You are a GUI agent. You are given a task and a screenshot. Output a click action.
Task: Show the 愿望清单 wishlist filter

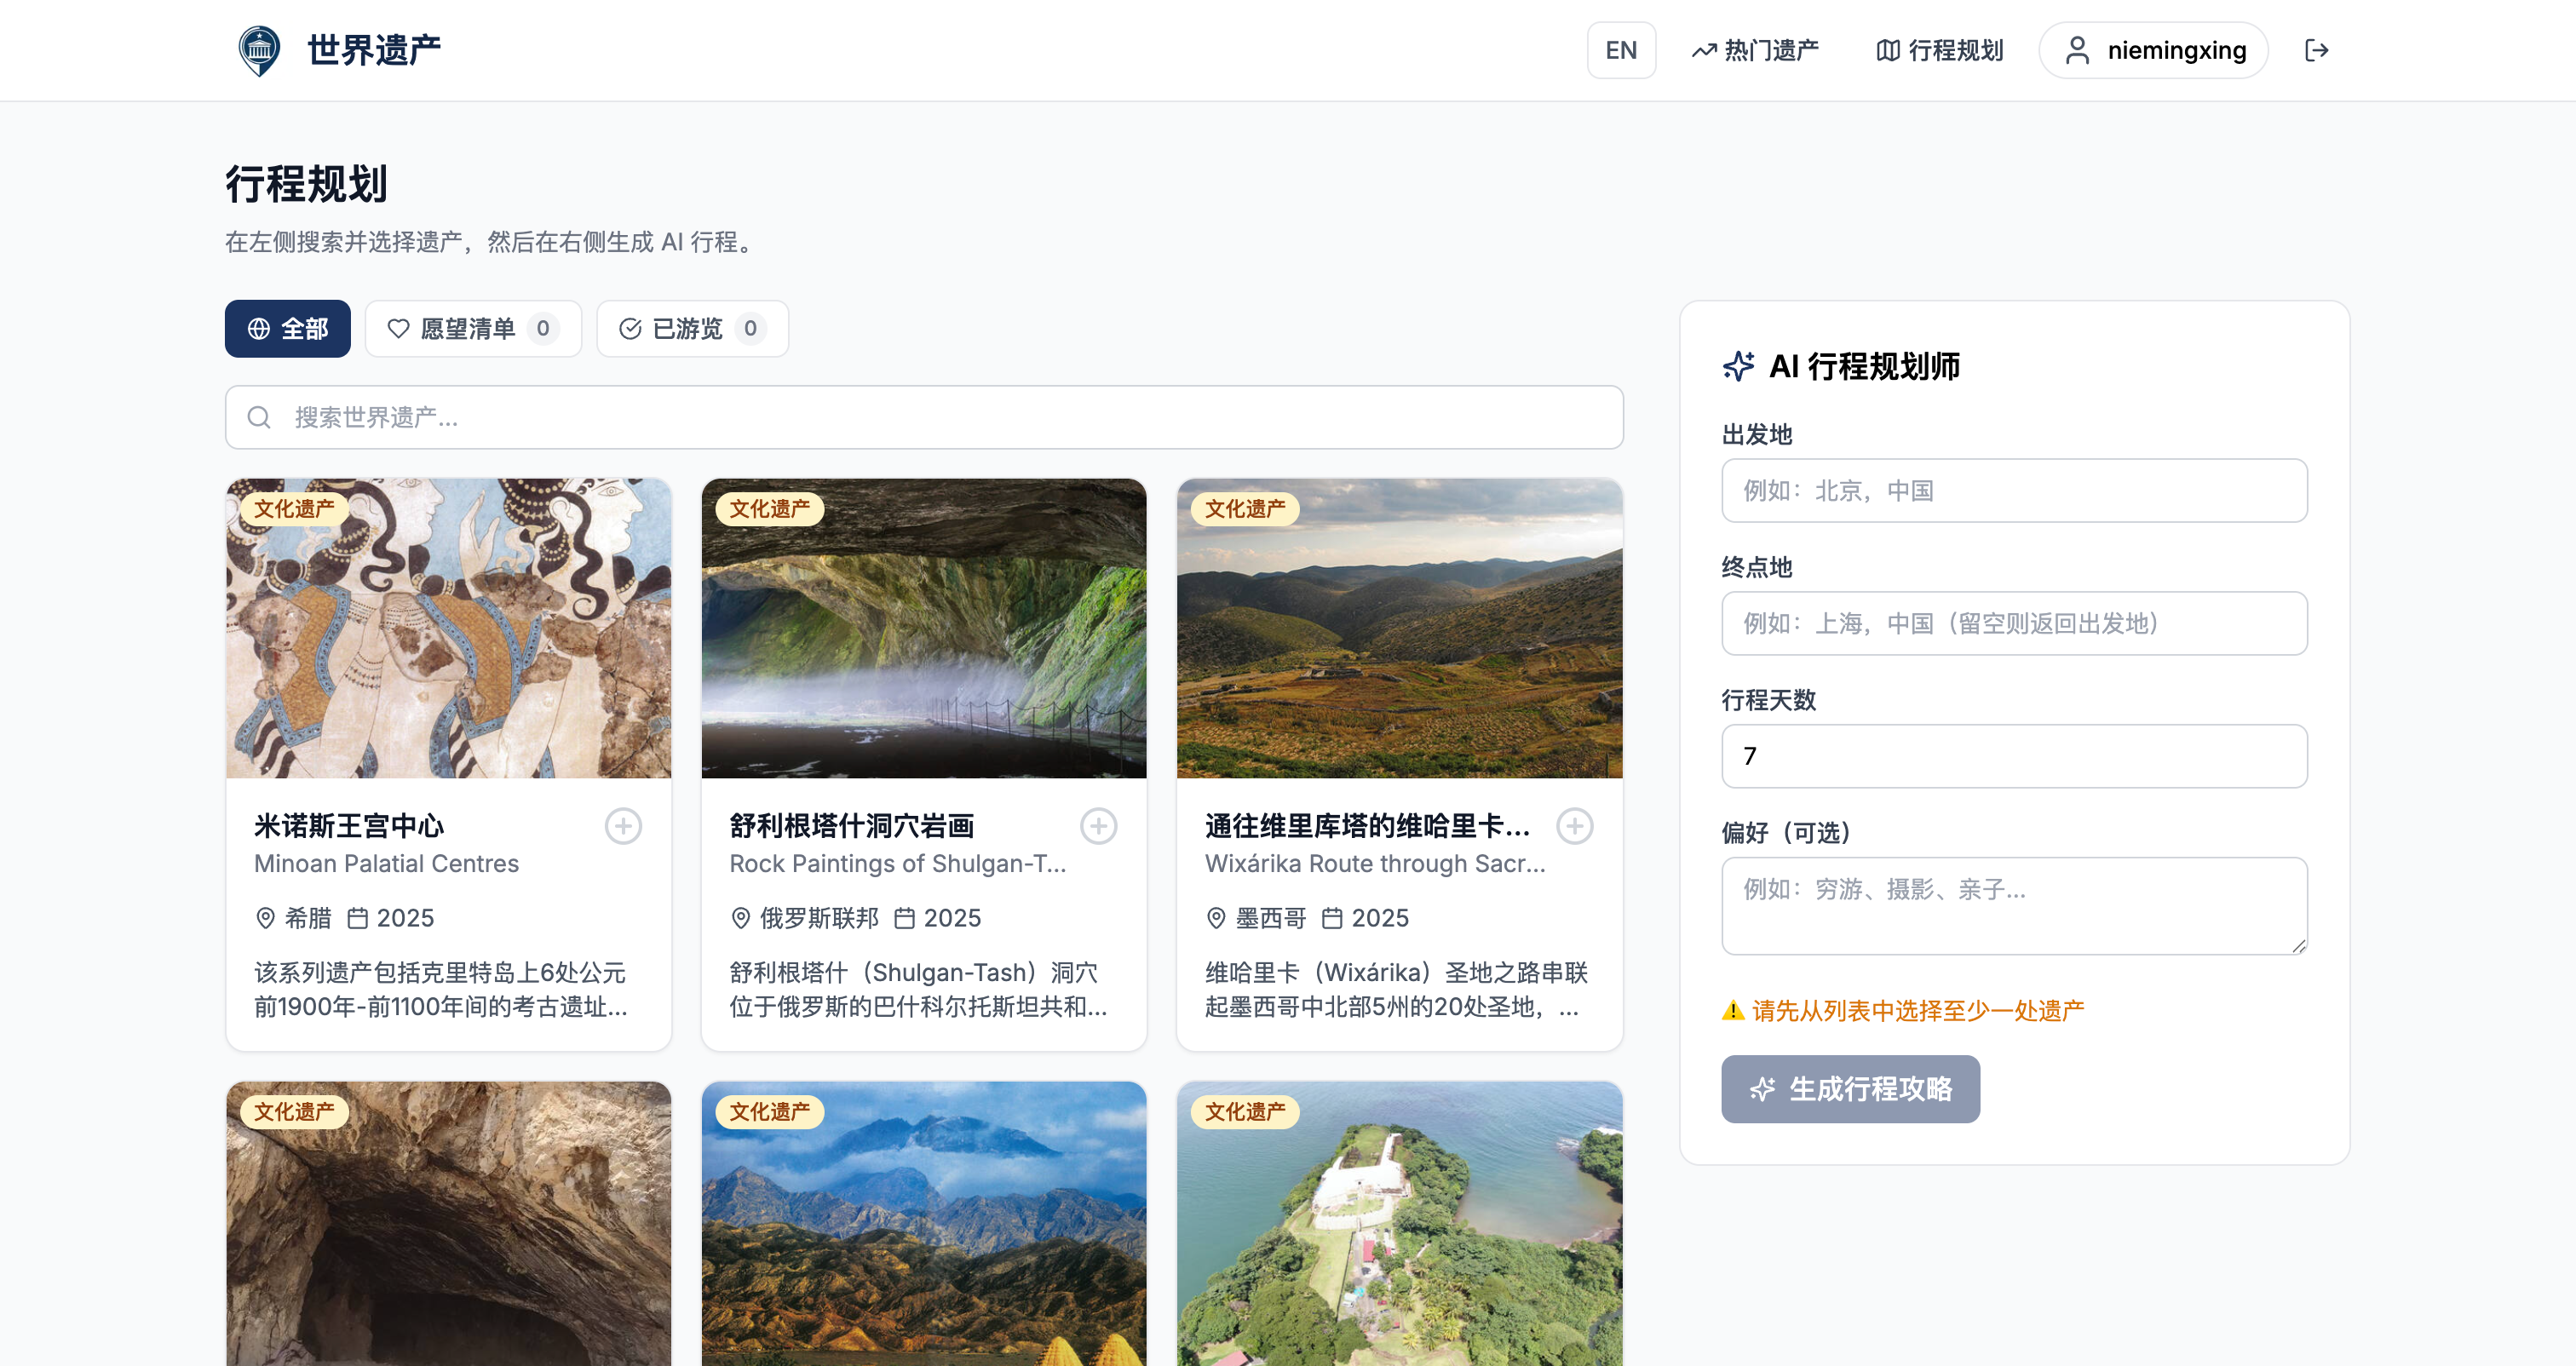(472, 329)
